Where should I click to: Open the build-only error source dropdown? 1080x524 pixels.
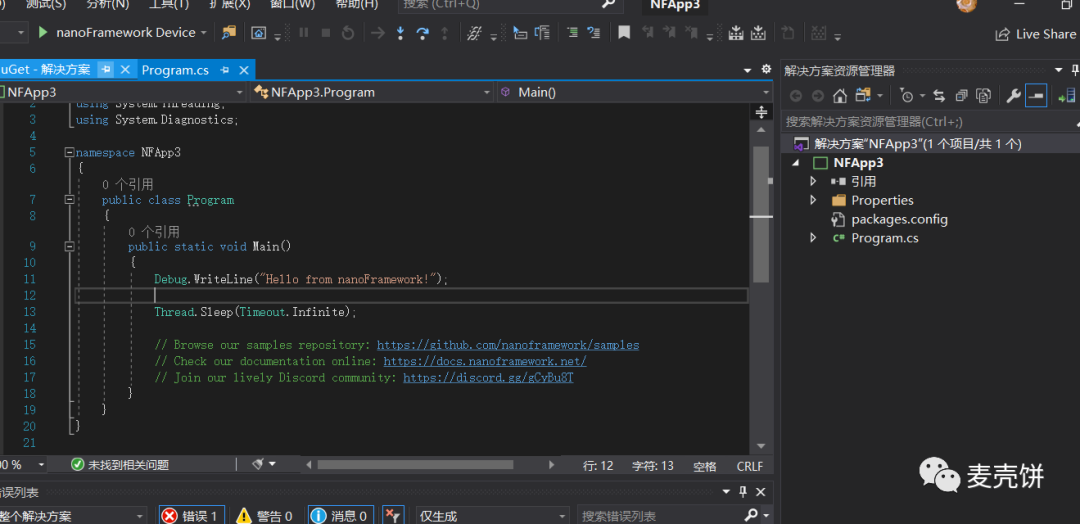click(492, 516)
